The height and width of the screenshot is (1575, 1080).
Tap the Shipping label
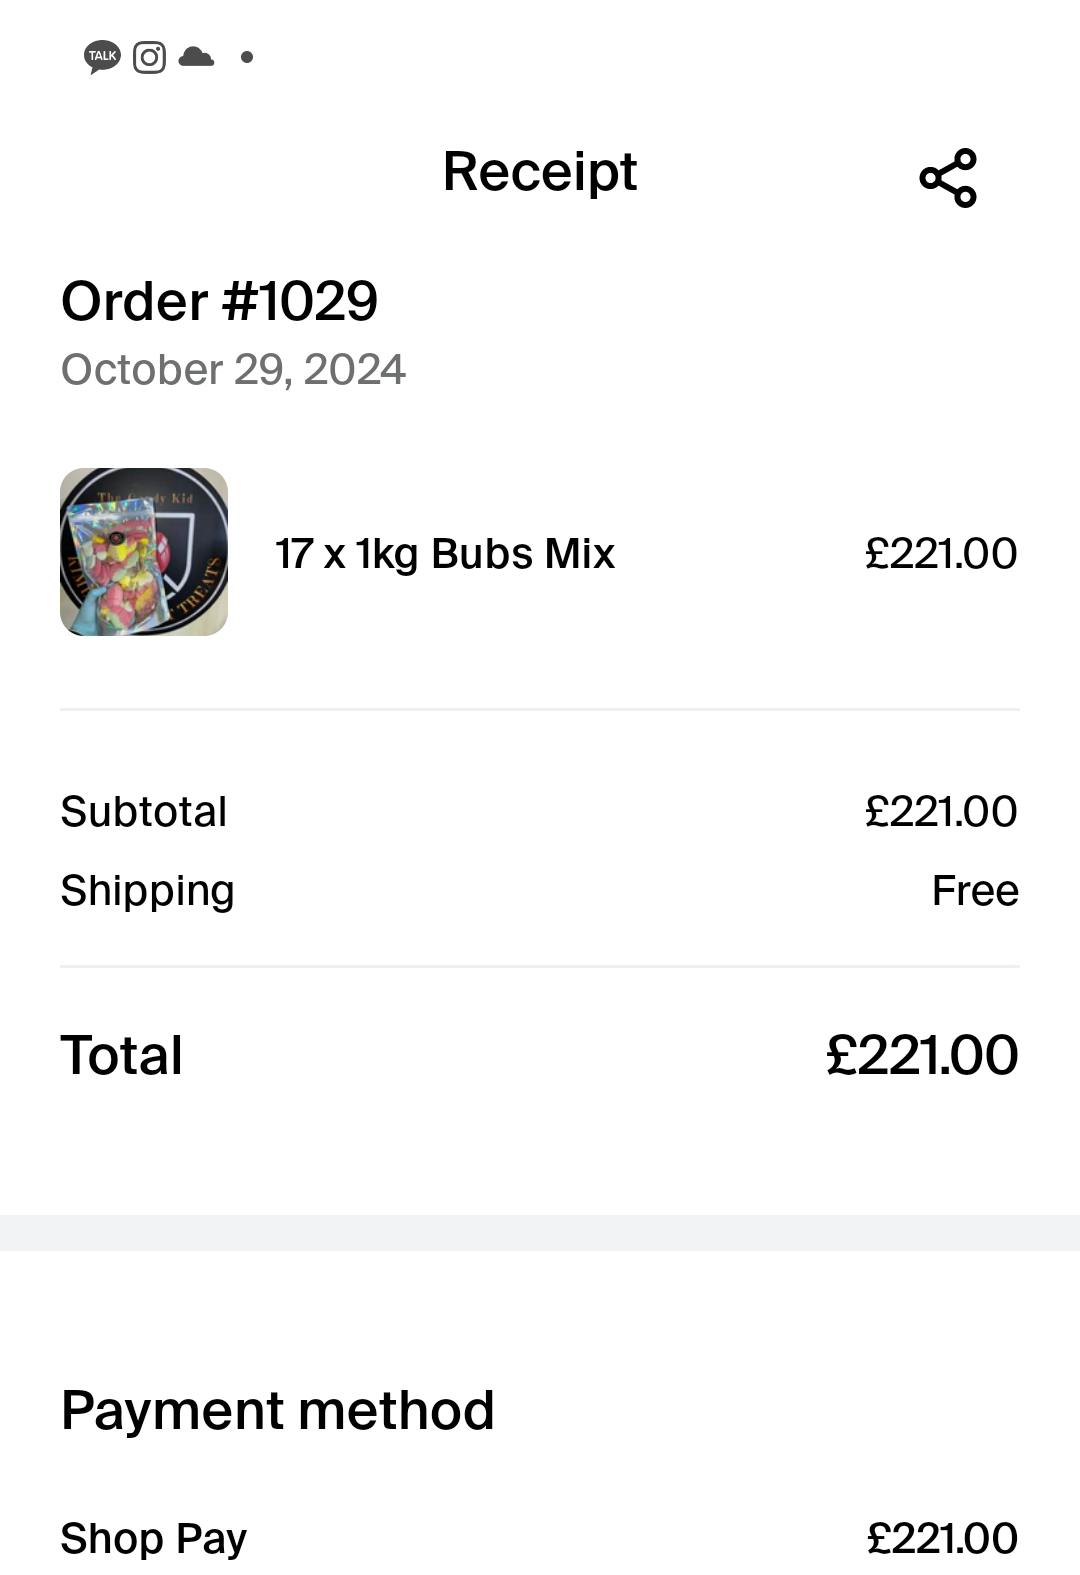click(147, 890)
